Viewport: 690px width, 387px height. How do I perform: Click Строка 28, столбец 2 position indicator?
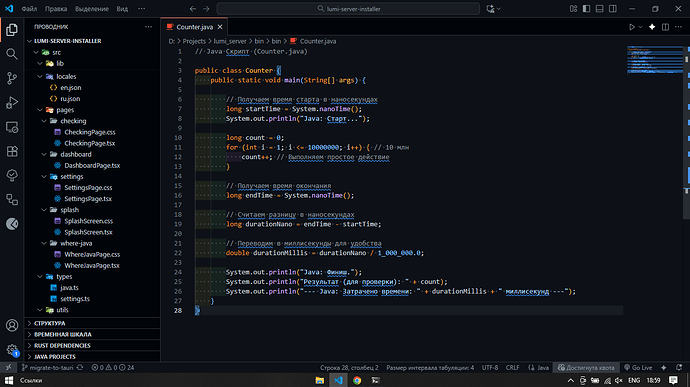[349, 367]
